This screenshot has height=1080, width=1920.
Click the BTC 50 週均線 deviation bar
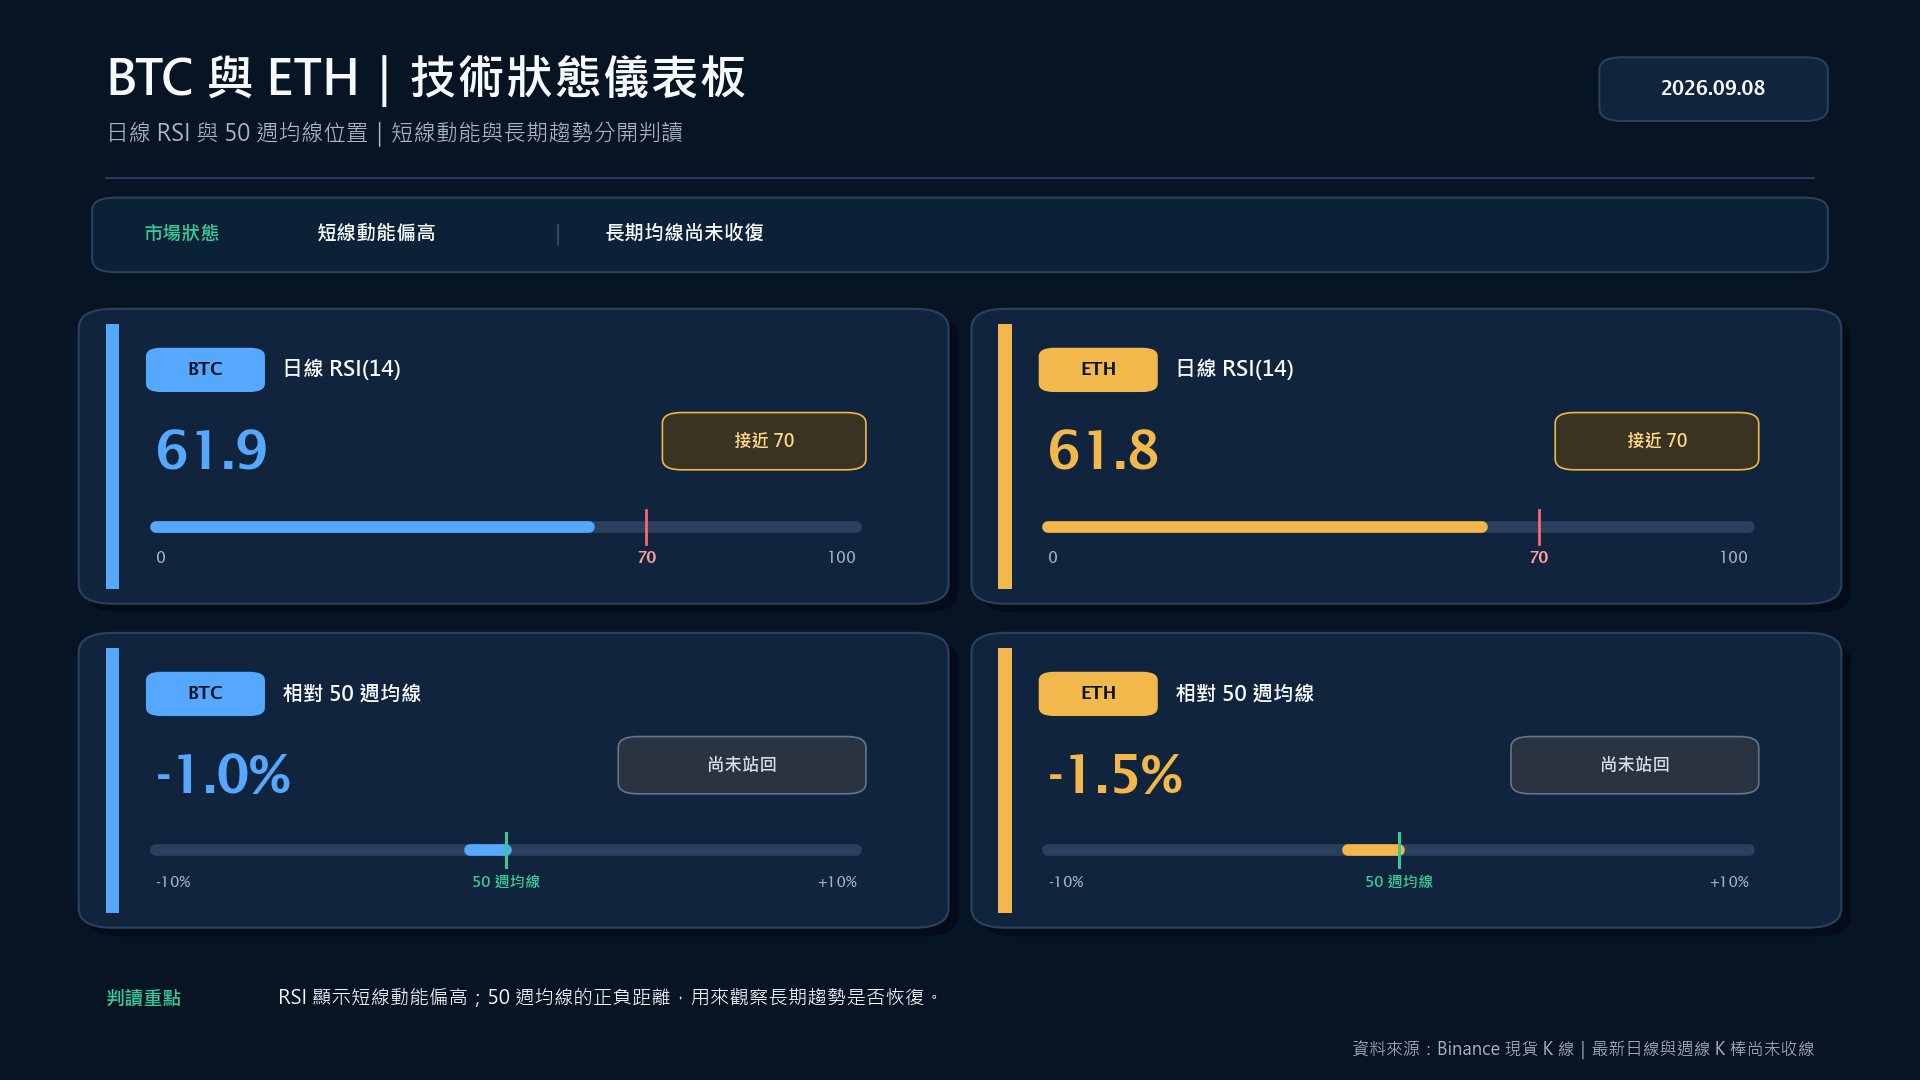506,850
